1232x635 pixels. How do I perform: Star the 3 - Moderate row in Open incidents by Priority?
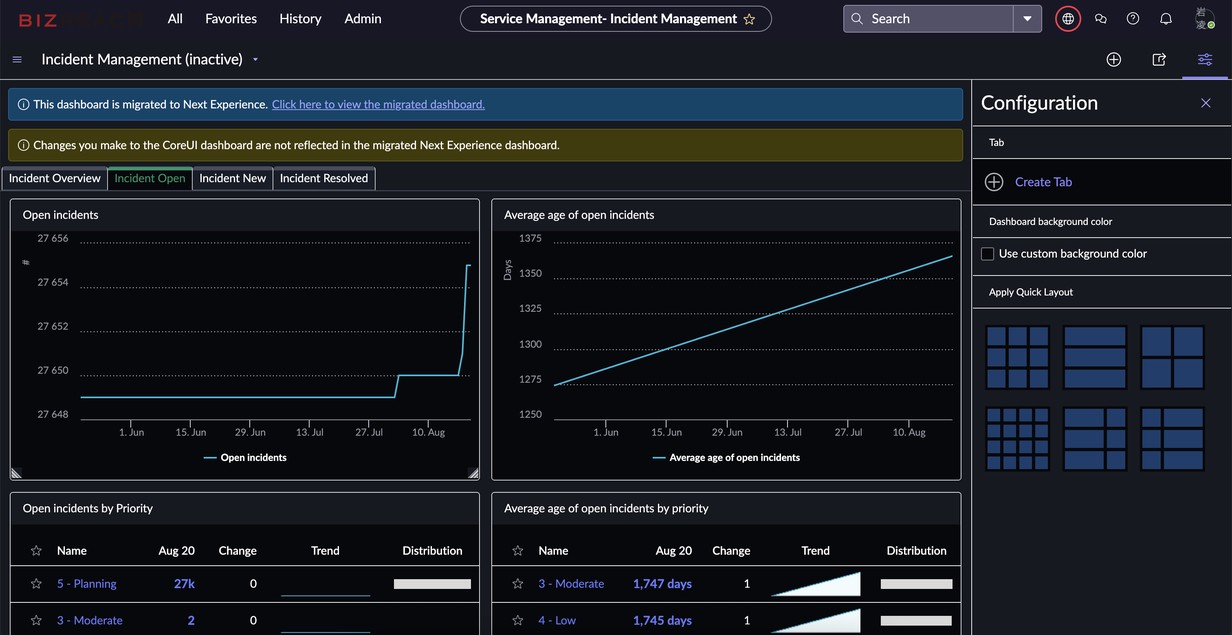[36, 621]
